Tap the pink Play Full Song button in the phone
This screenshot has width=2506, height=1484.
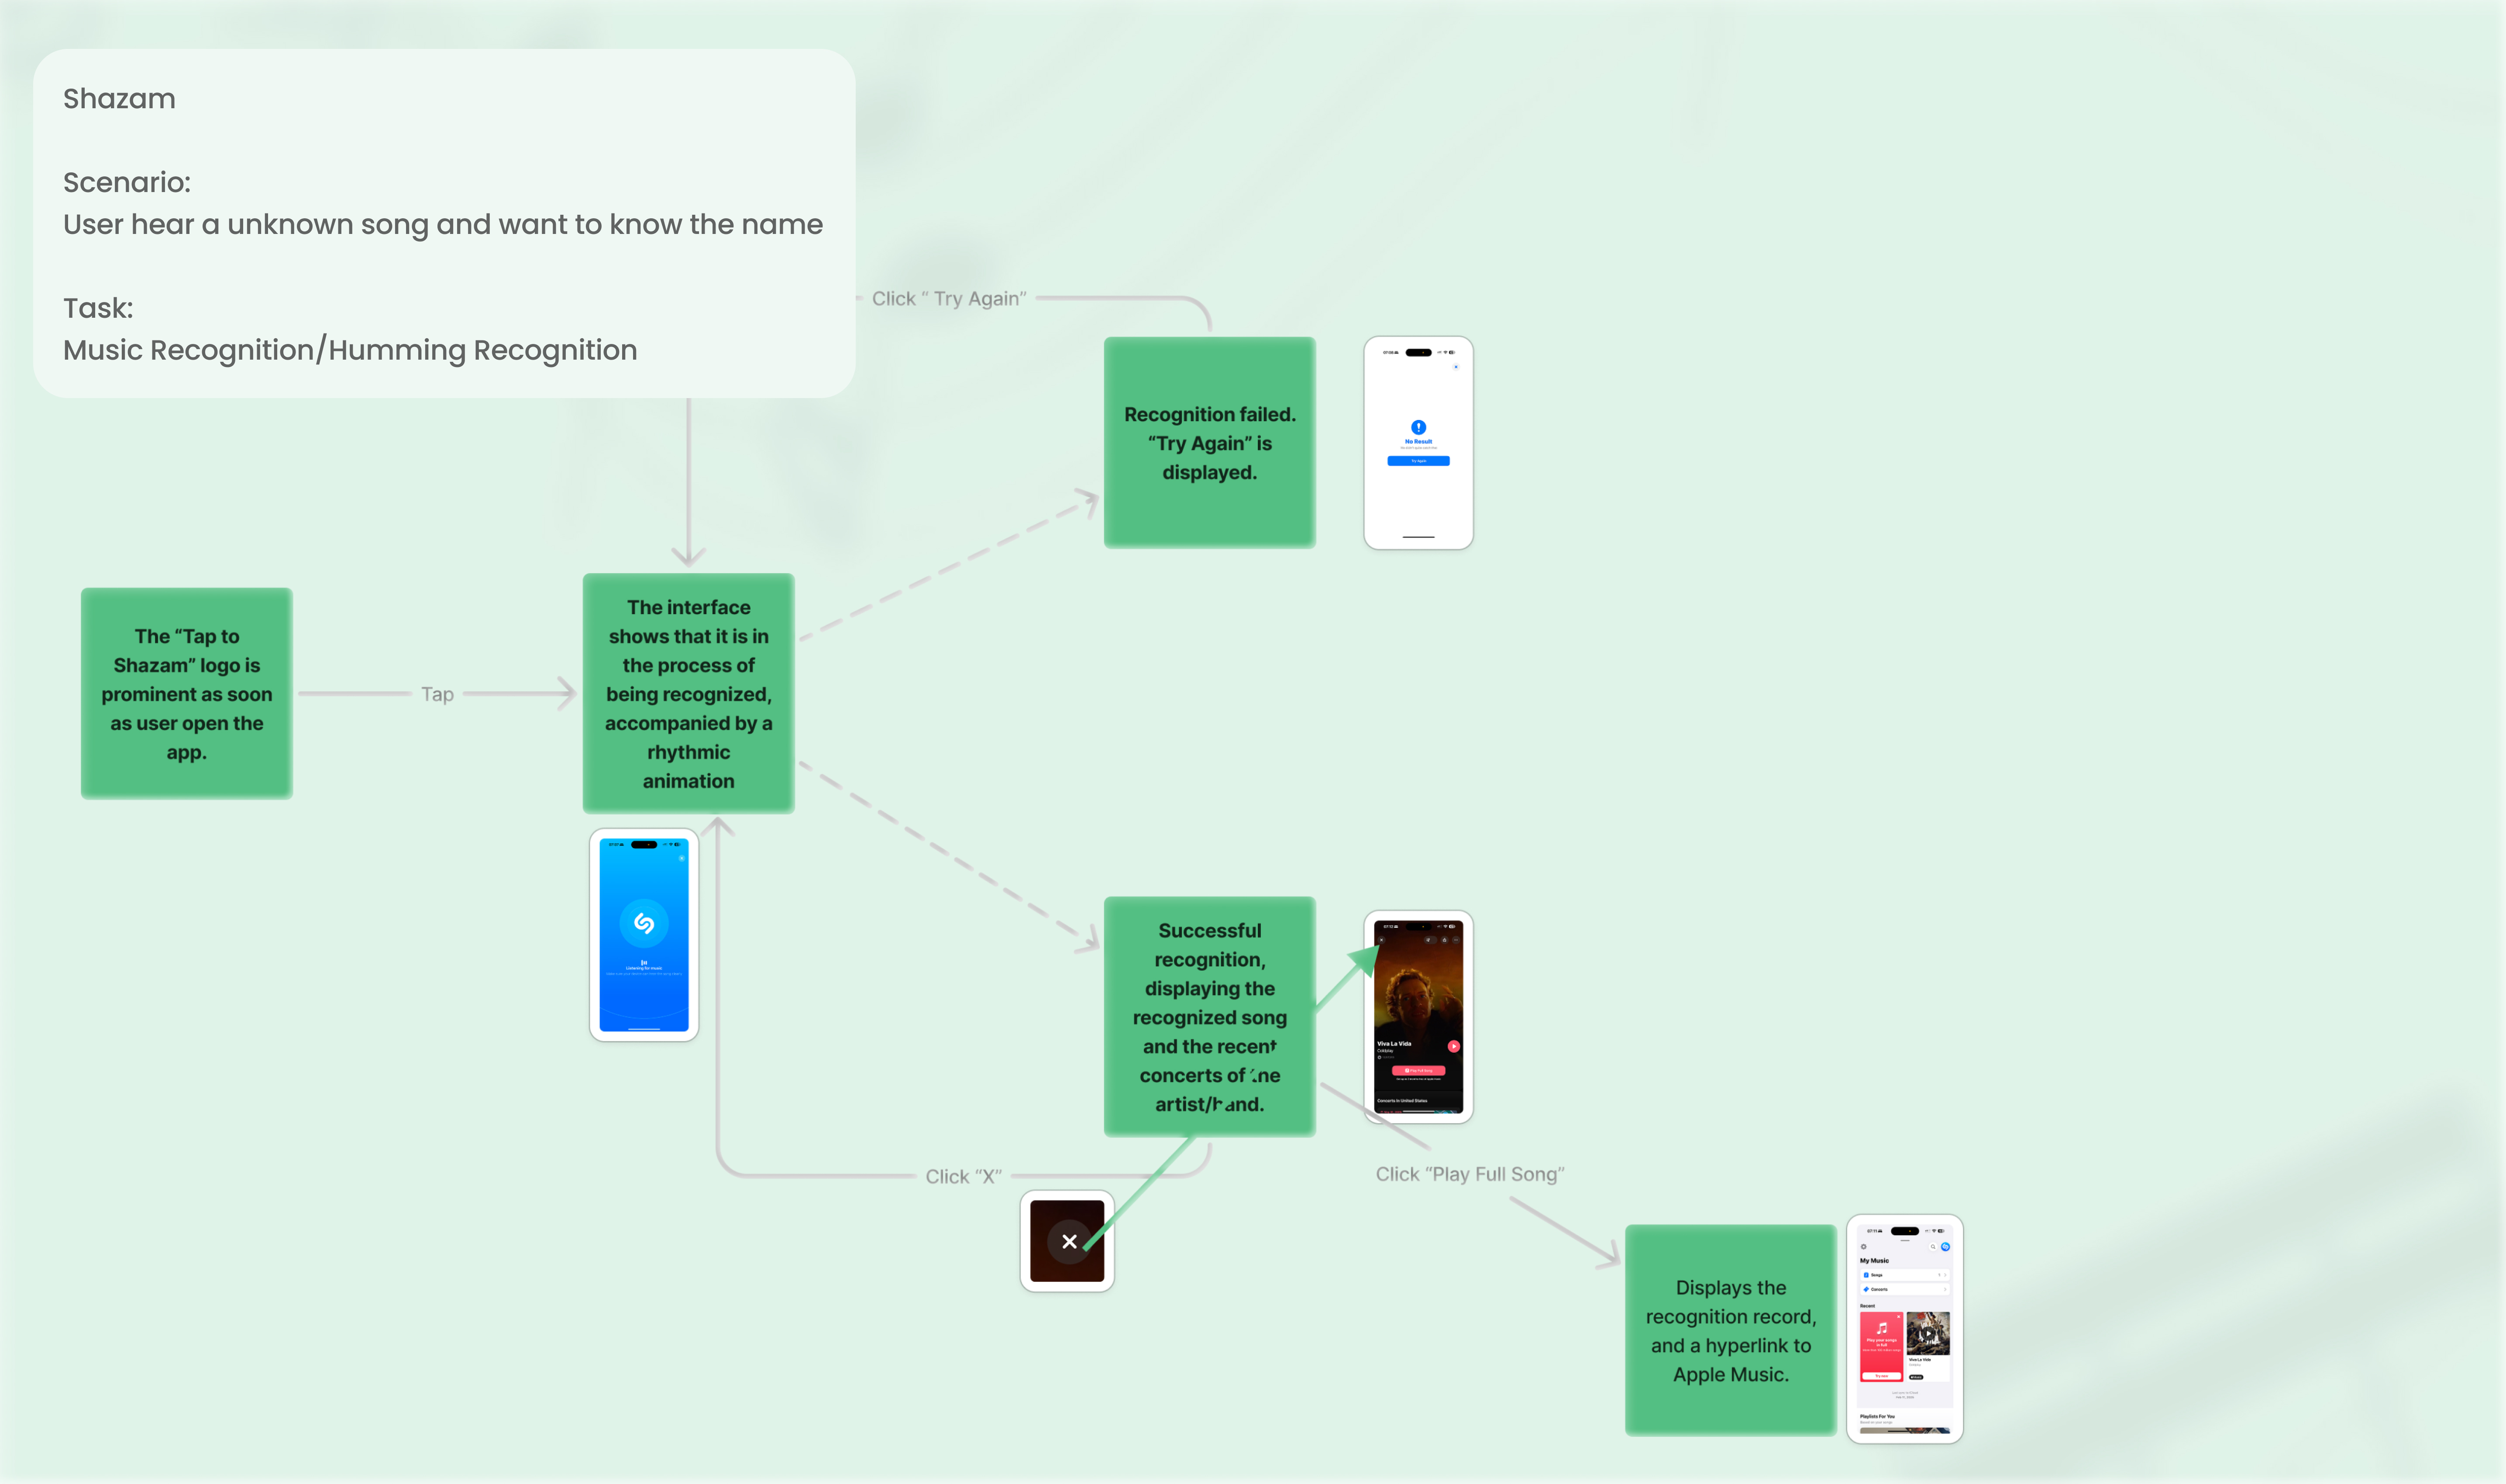[x=1419, y=1071]
